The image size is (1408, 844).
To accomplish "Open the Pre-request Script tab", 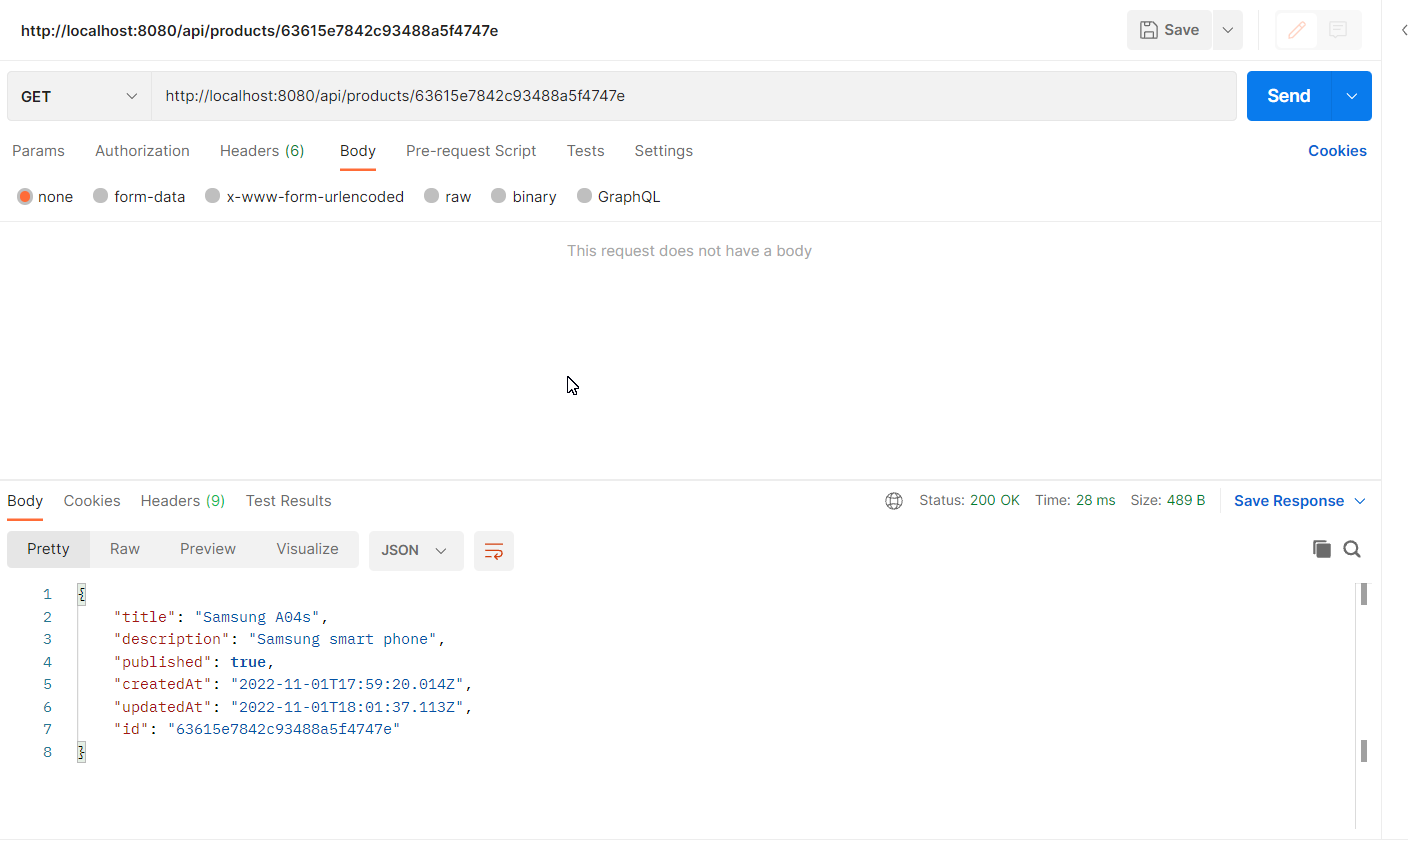I will click(x=471, y=151).
